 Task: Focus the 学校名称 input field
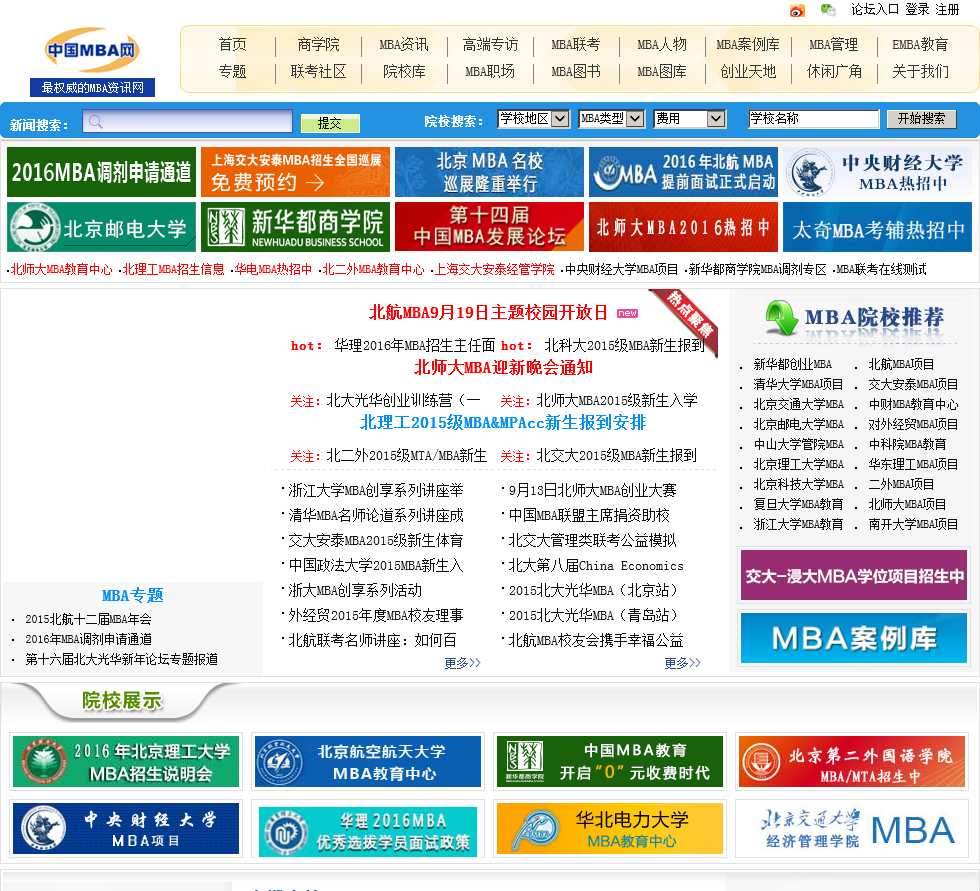pos(814,118)
